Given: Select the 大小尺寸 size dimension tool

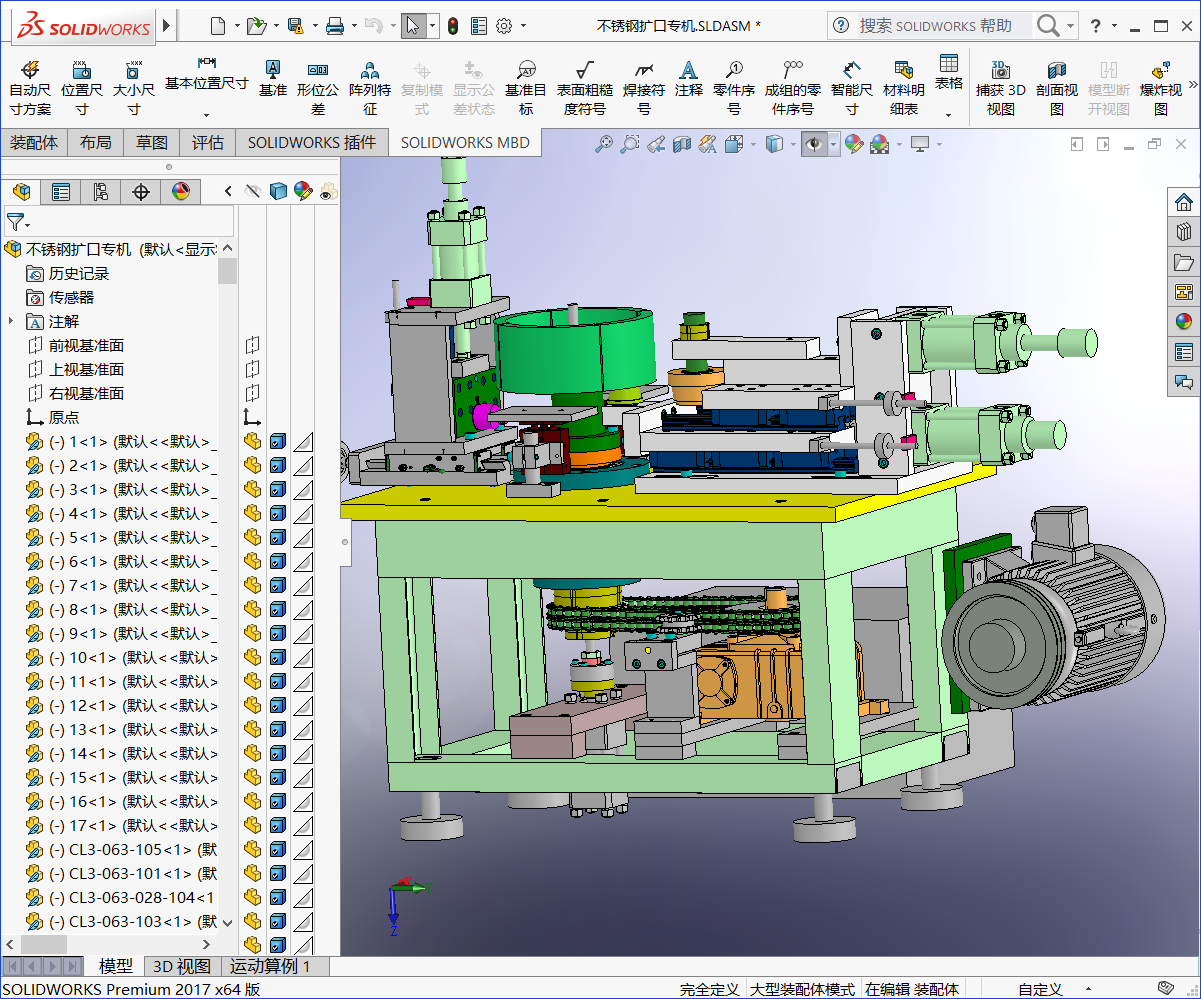Looking at the screenshot, I should coord(133,88).
